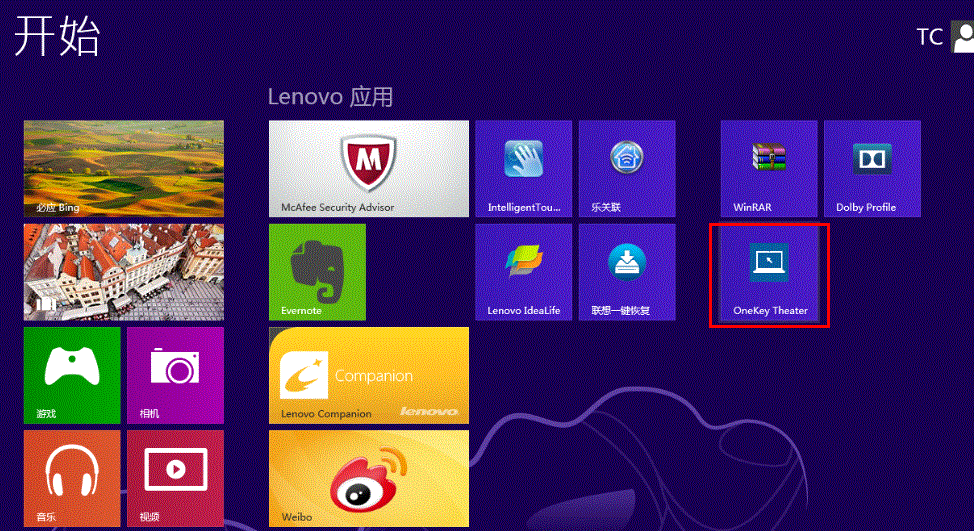974x531 pixels.
Task: Open the Bing landscape tile
Action: click(x=124, y=168)
